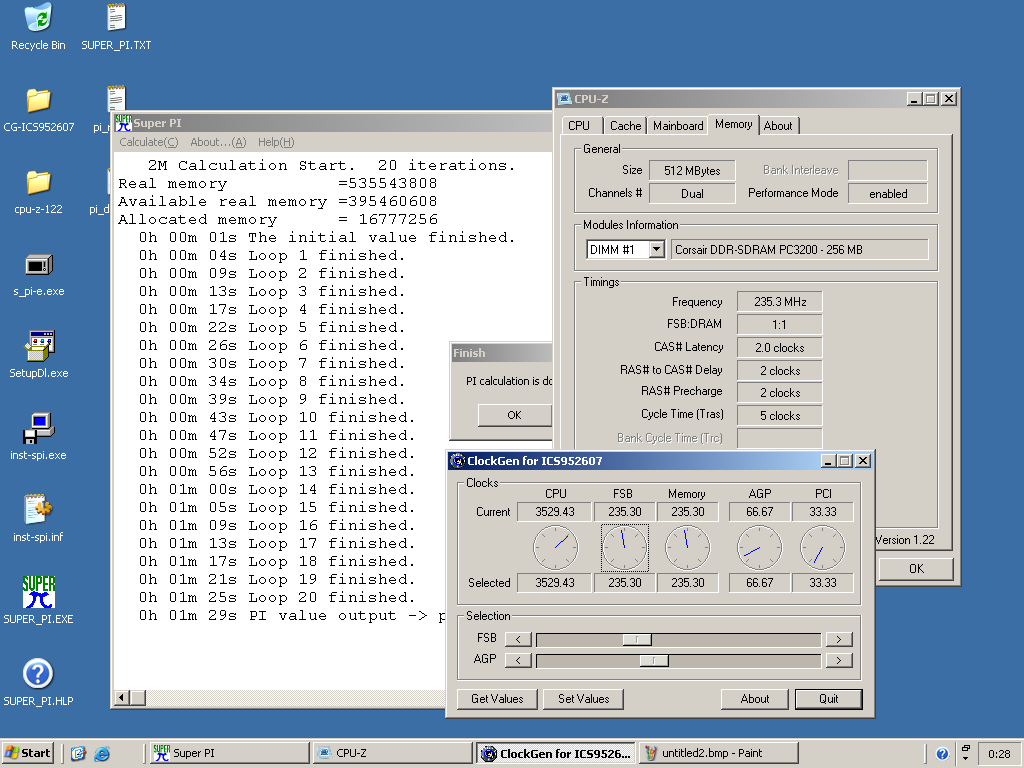The width and height of the screenshot is (1024, 768).
Task: Click the Set Values button in ClockGen
Action: (583, 699)
